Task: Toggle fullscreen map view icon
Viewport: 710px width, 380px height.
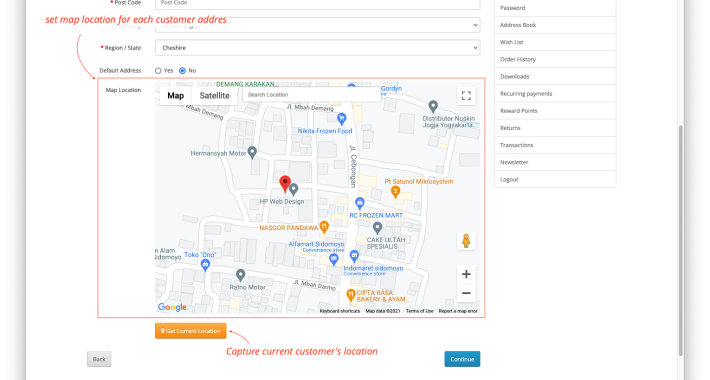Action: [466, 96]
